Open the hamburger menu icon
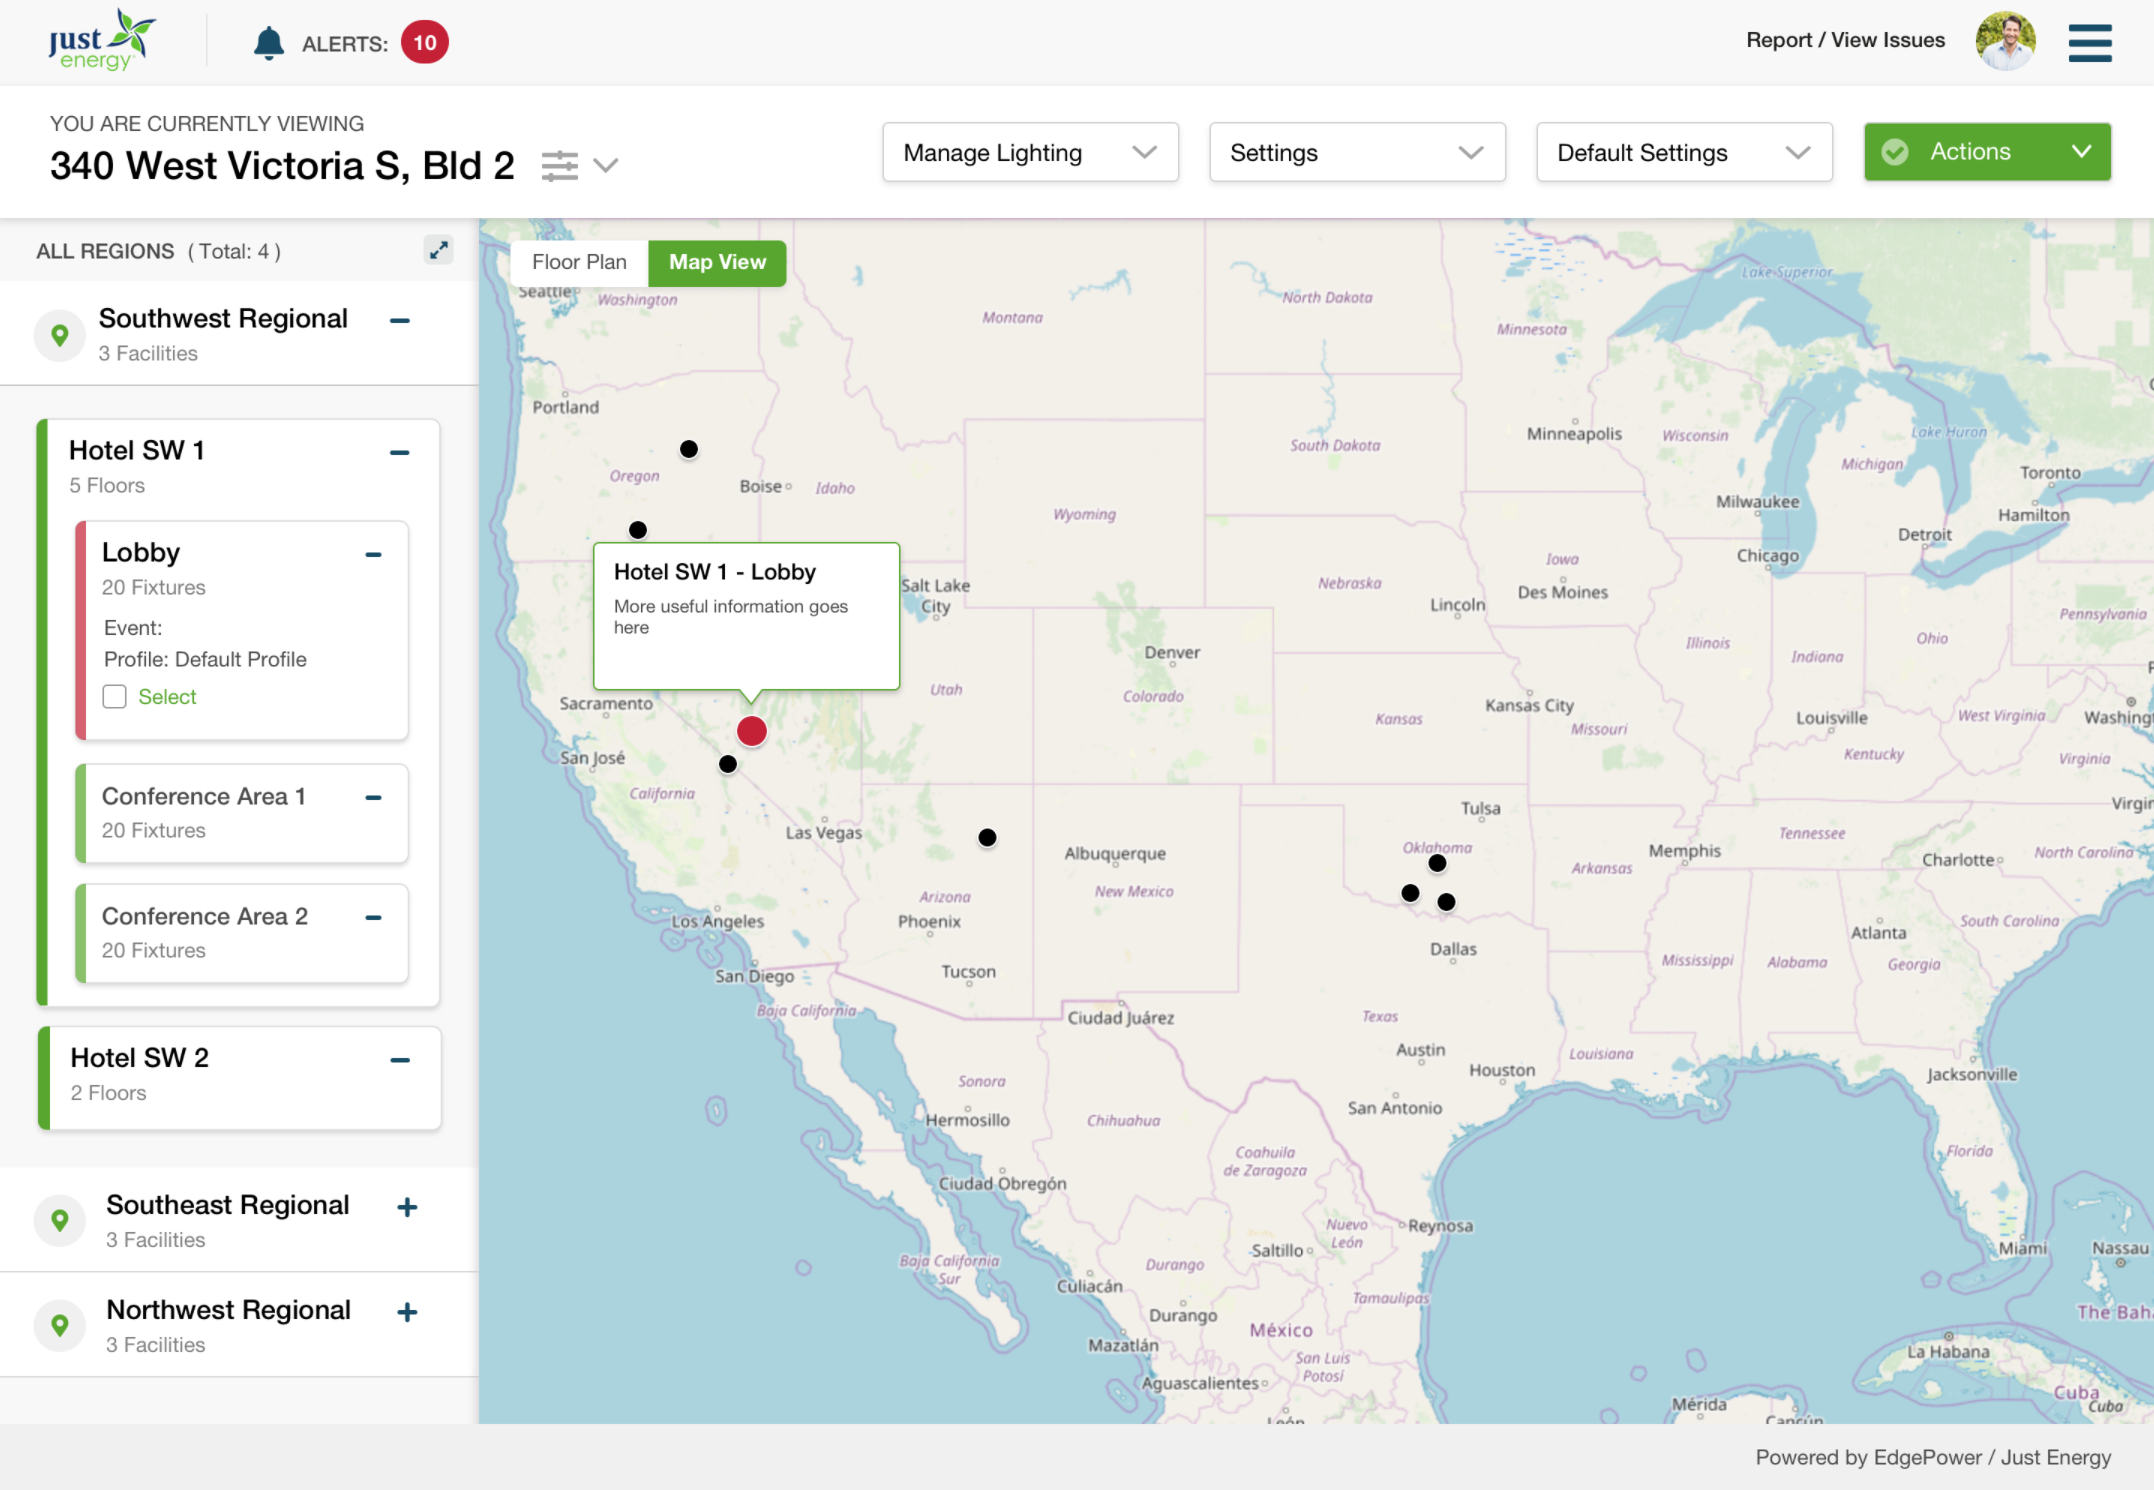The height and width of the screenshot is (1490, 2154). tap(2089, 43)
